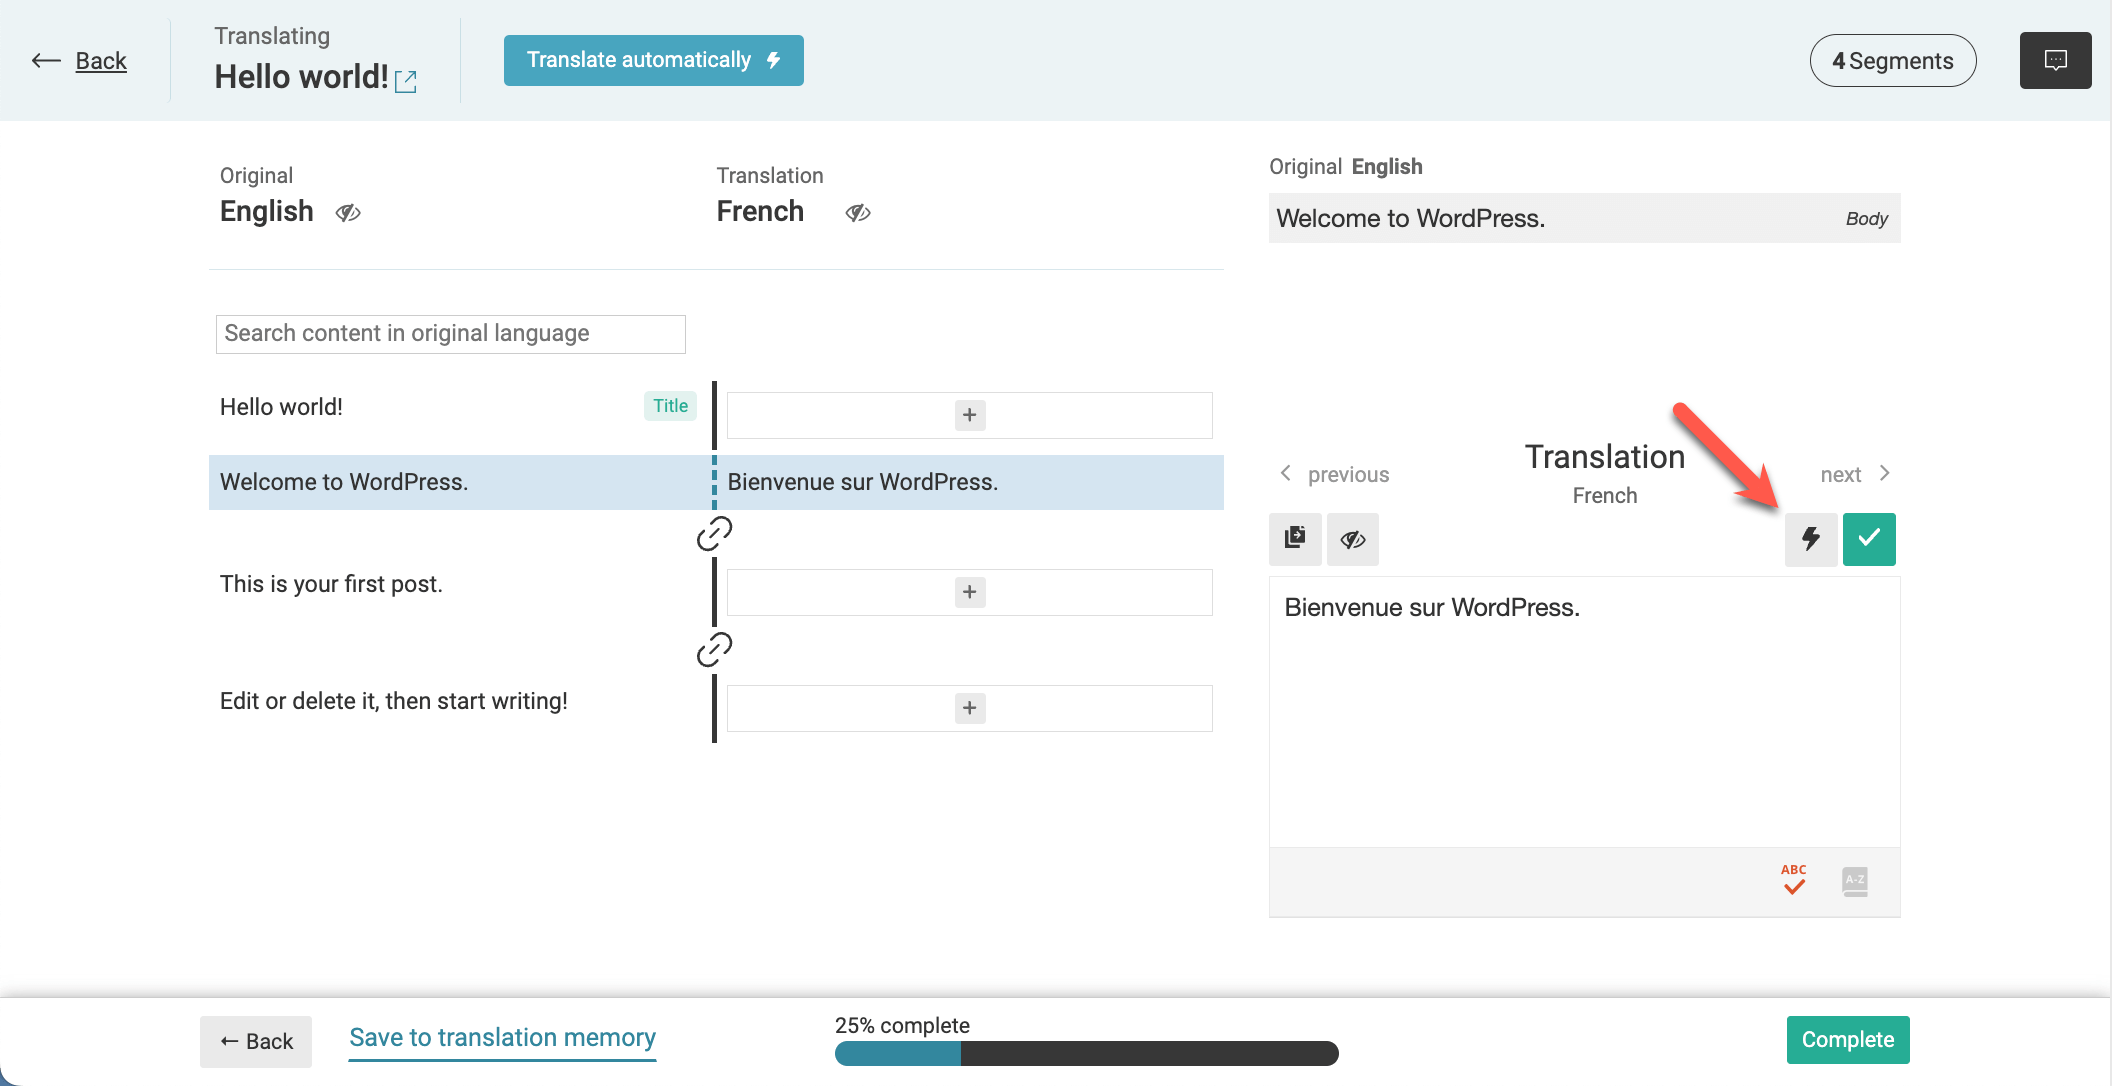Image resolution: width=2112 pixels, height=1086 pixels.
Task: Open the comments panel icon
Action: pyautogui.click(x=2055, y=61)
